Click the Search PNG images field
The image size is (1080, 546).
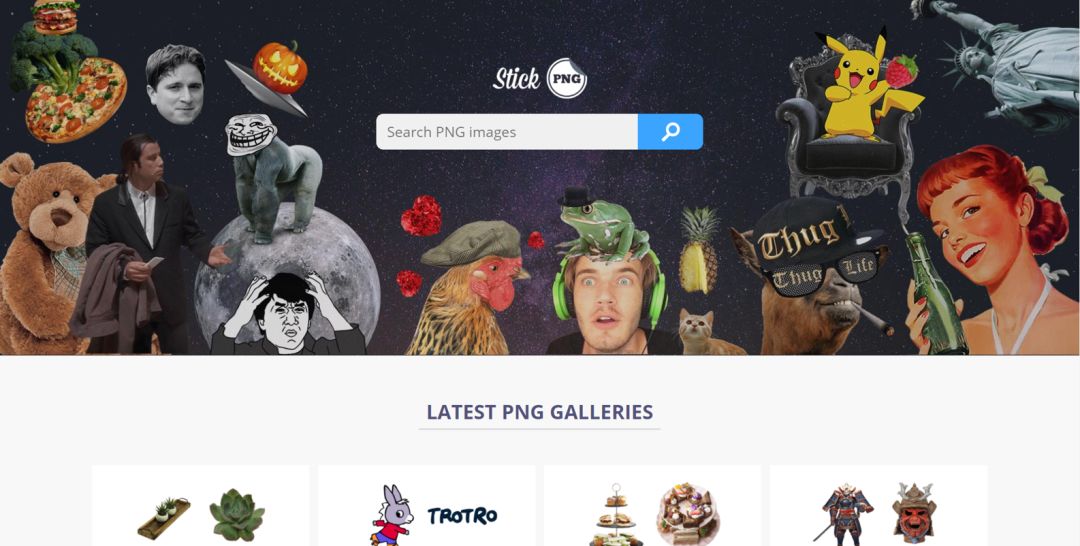[507, 132]
